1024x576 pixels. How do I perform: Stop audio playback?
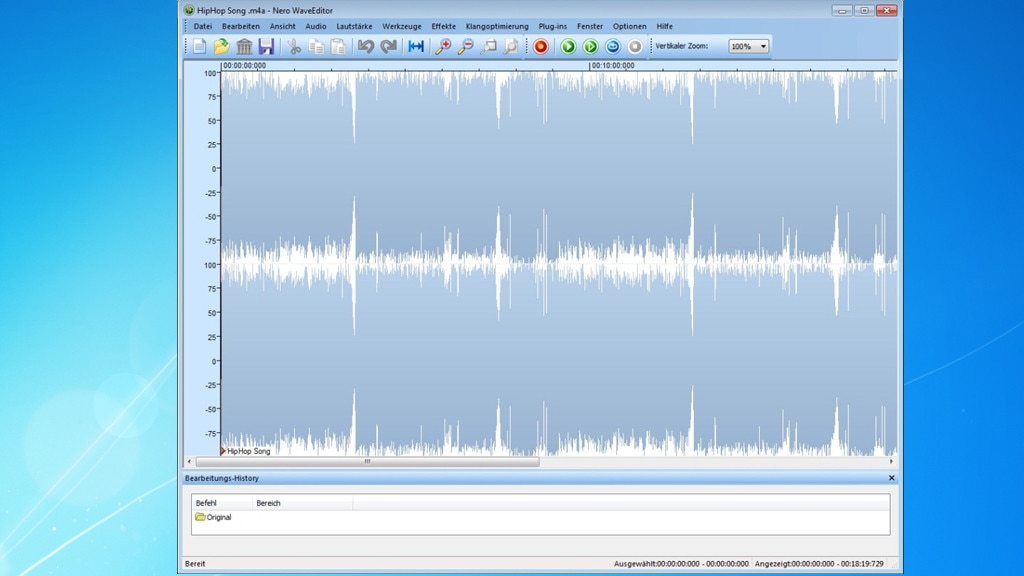click(x=633, y=46)
